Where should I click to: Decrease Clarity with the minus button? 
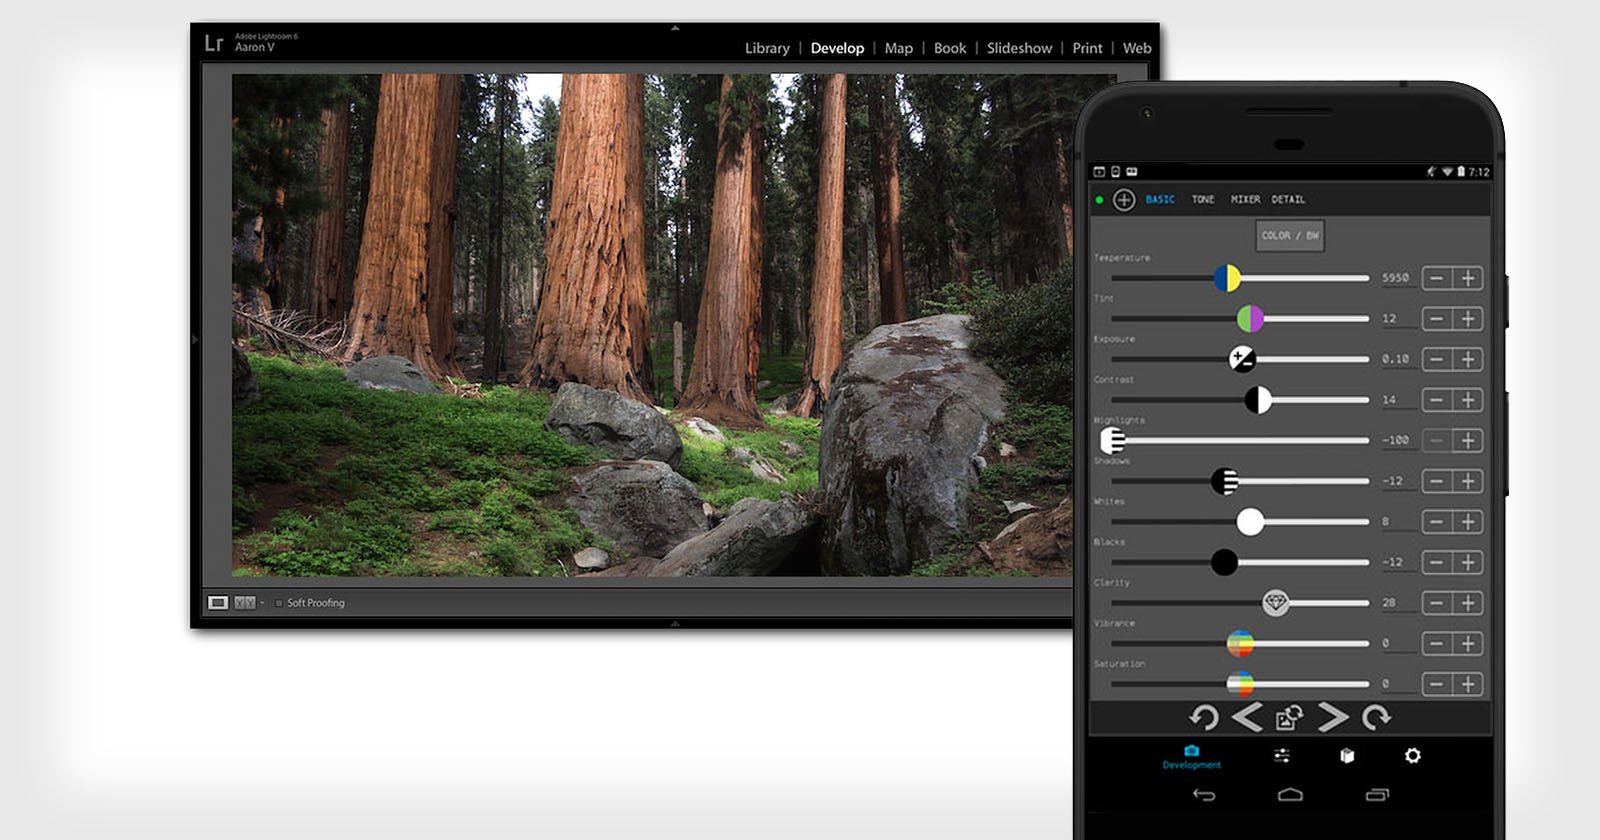(x=1436, y=603)
